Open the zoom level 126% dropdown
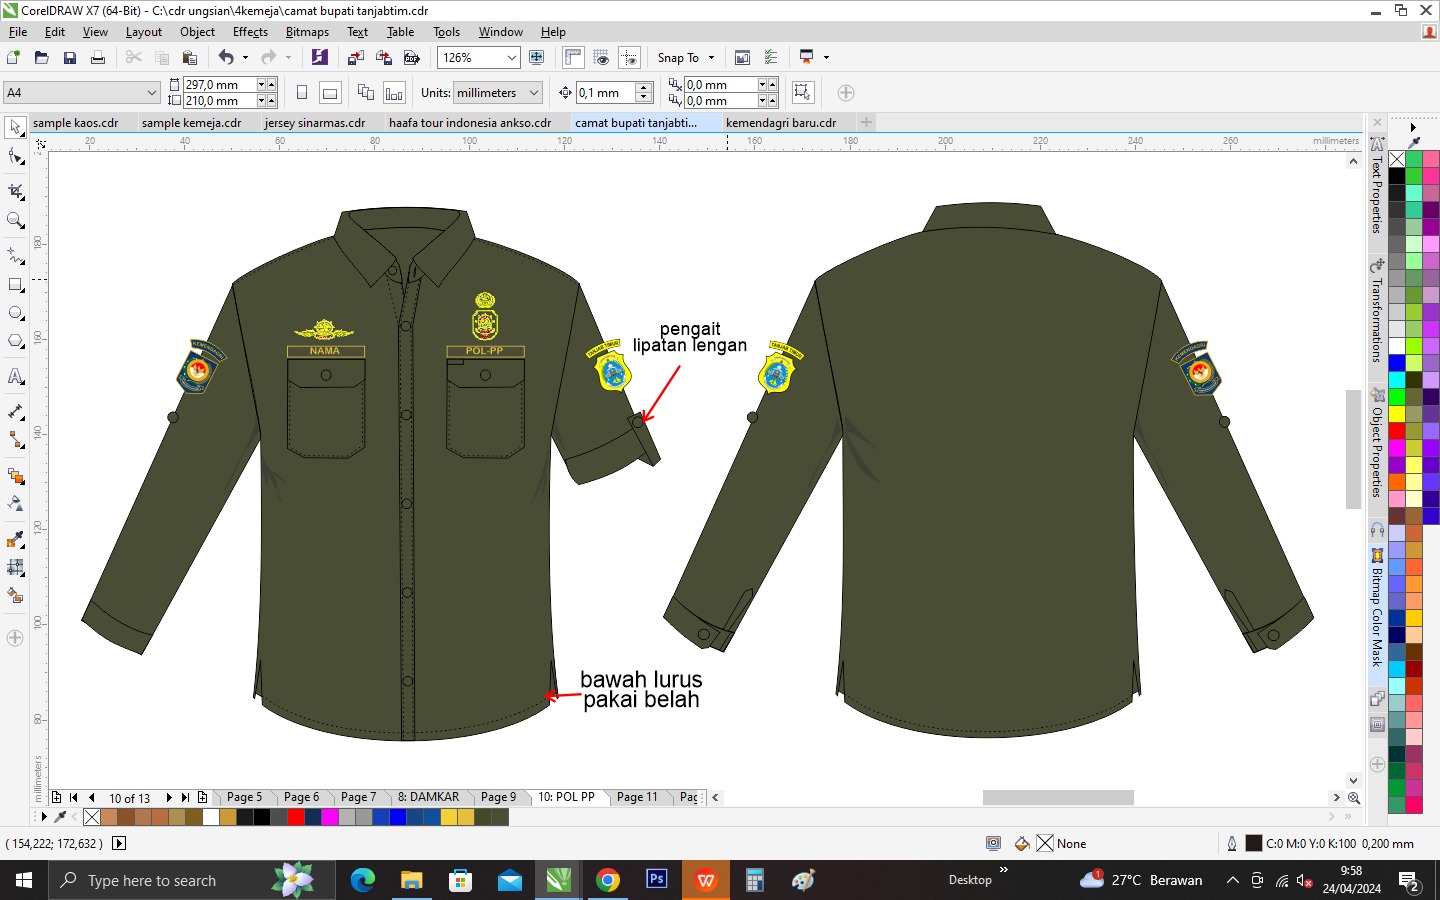The width and height of the screenshot is (1440, 900). [511, 58]
